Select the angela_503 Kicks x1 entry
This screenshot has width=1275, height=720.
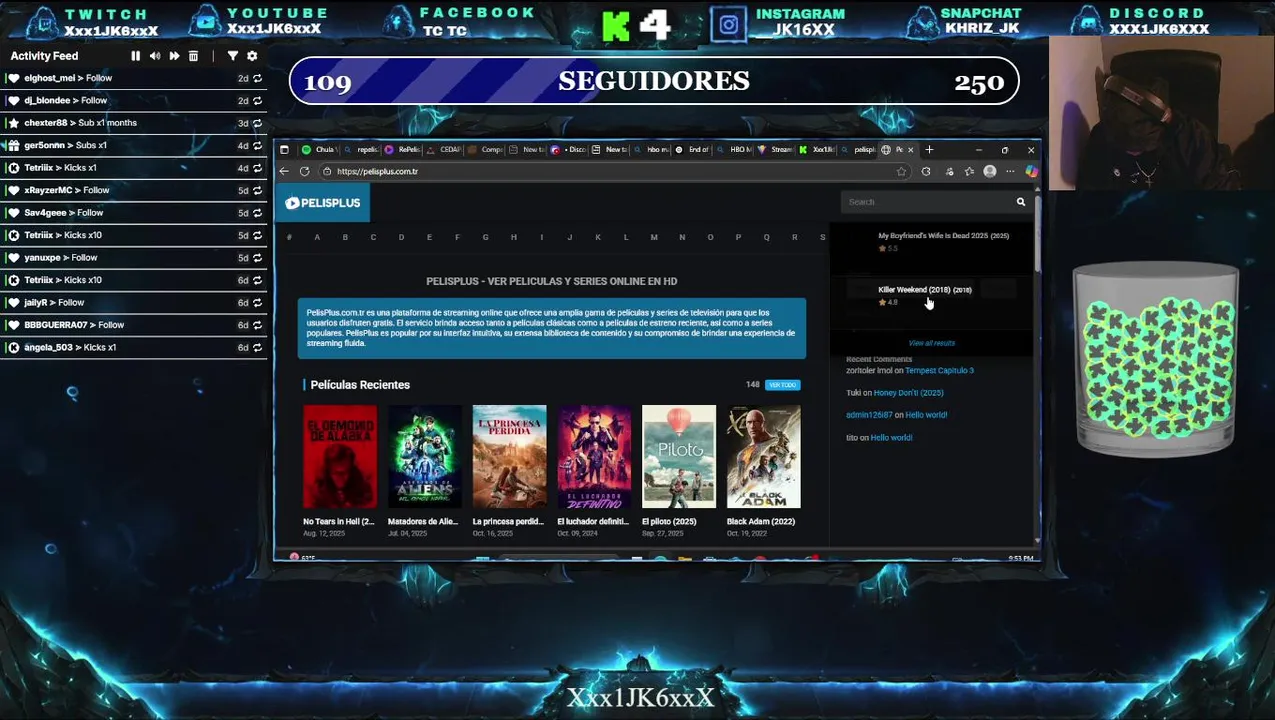pos(133,347)
